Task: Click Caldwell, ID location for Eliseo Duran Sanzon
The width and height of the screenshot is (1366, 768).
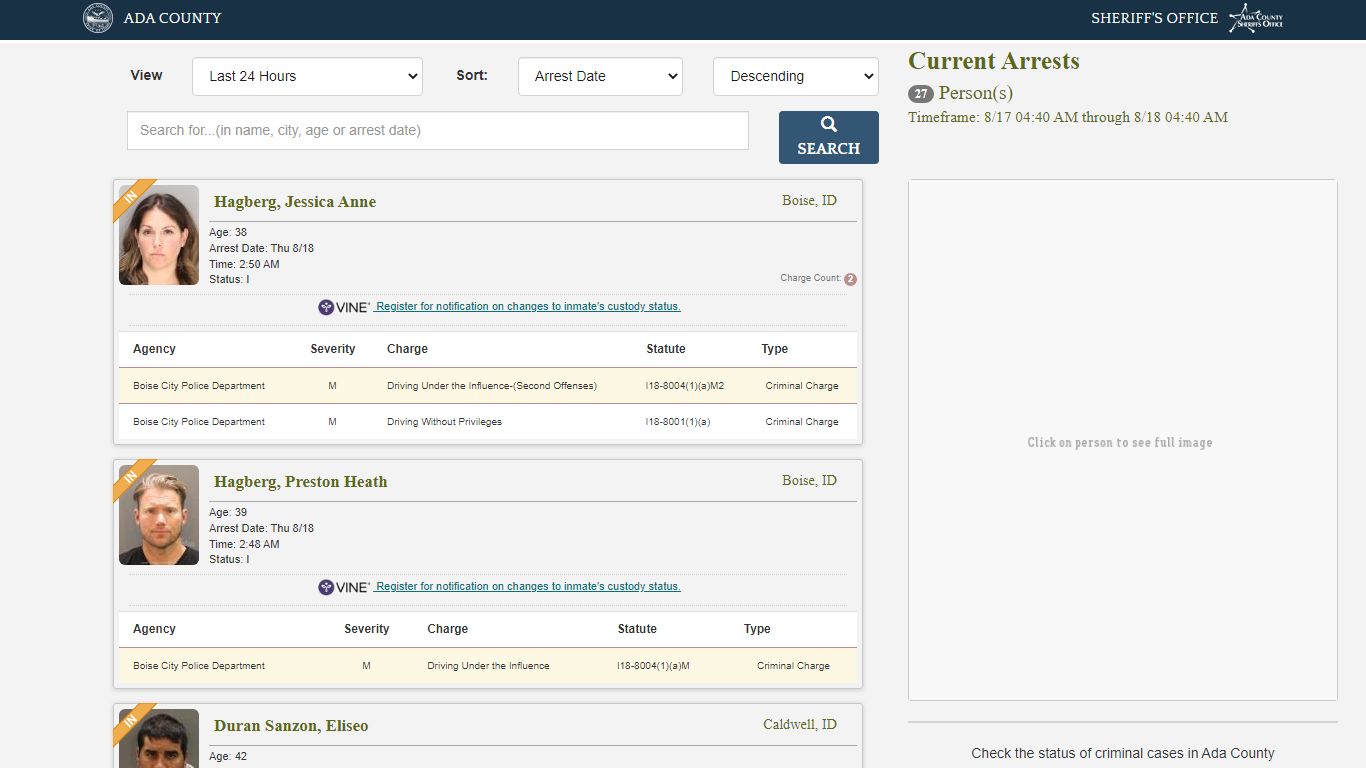Action: [800, 725]
